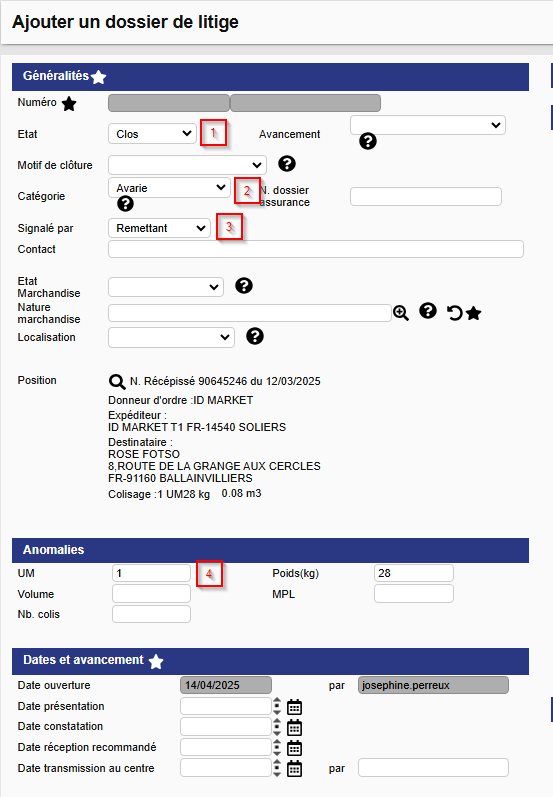
Task: Open the Etat dropdown showing Clos
Action: click(x=152, y=134)
